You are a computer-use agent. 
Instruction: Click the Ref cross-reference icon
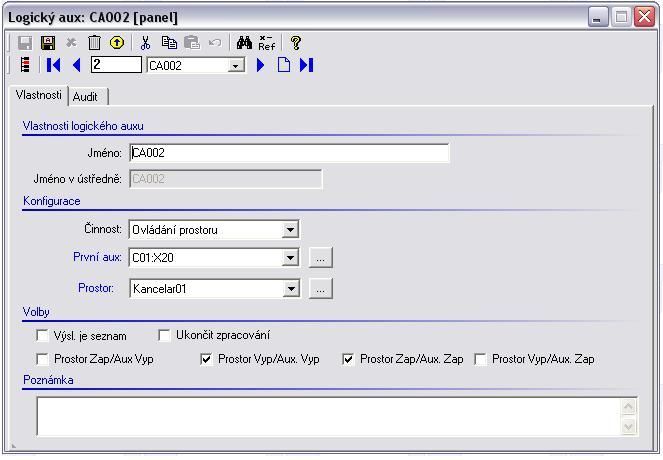(x=266, y=43)
